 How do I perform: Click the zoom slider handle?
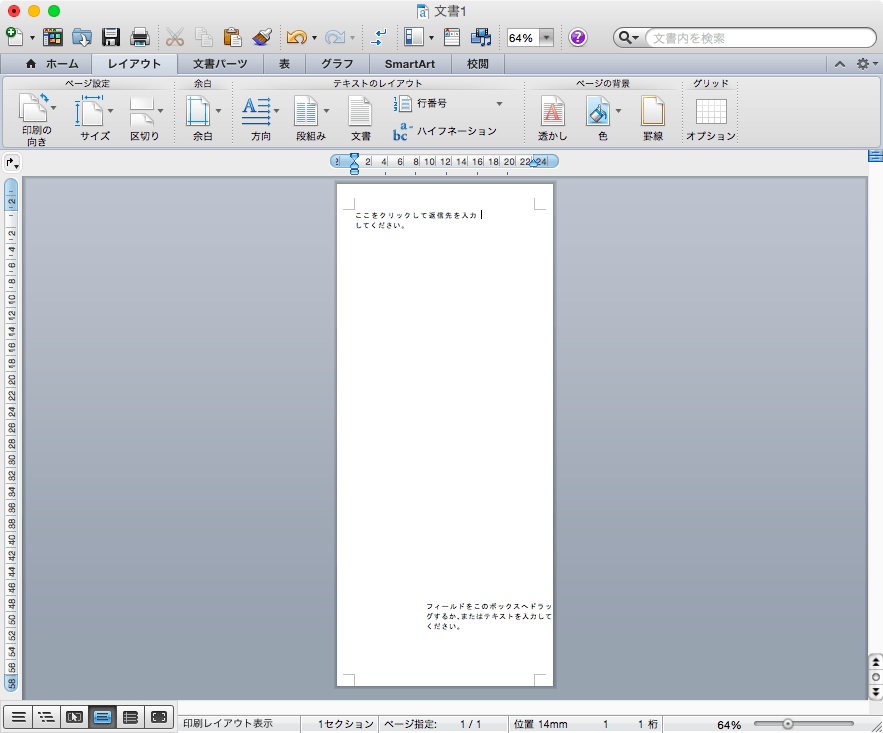tap(788, 724)
